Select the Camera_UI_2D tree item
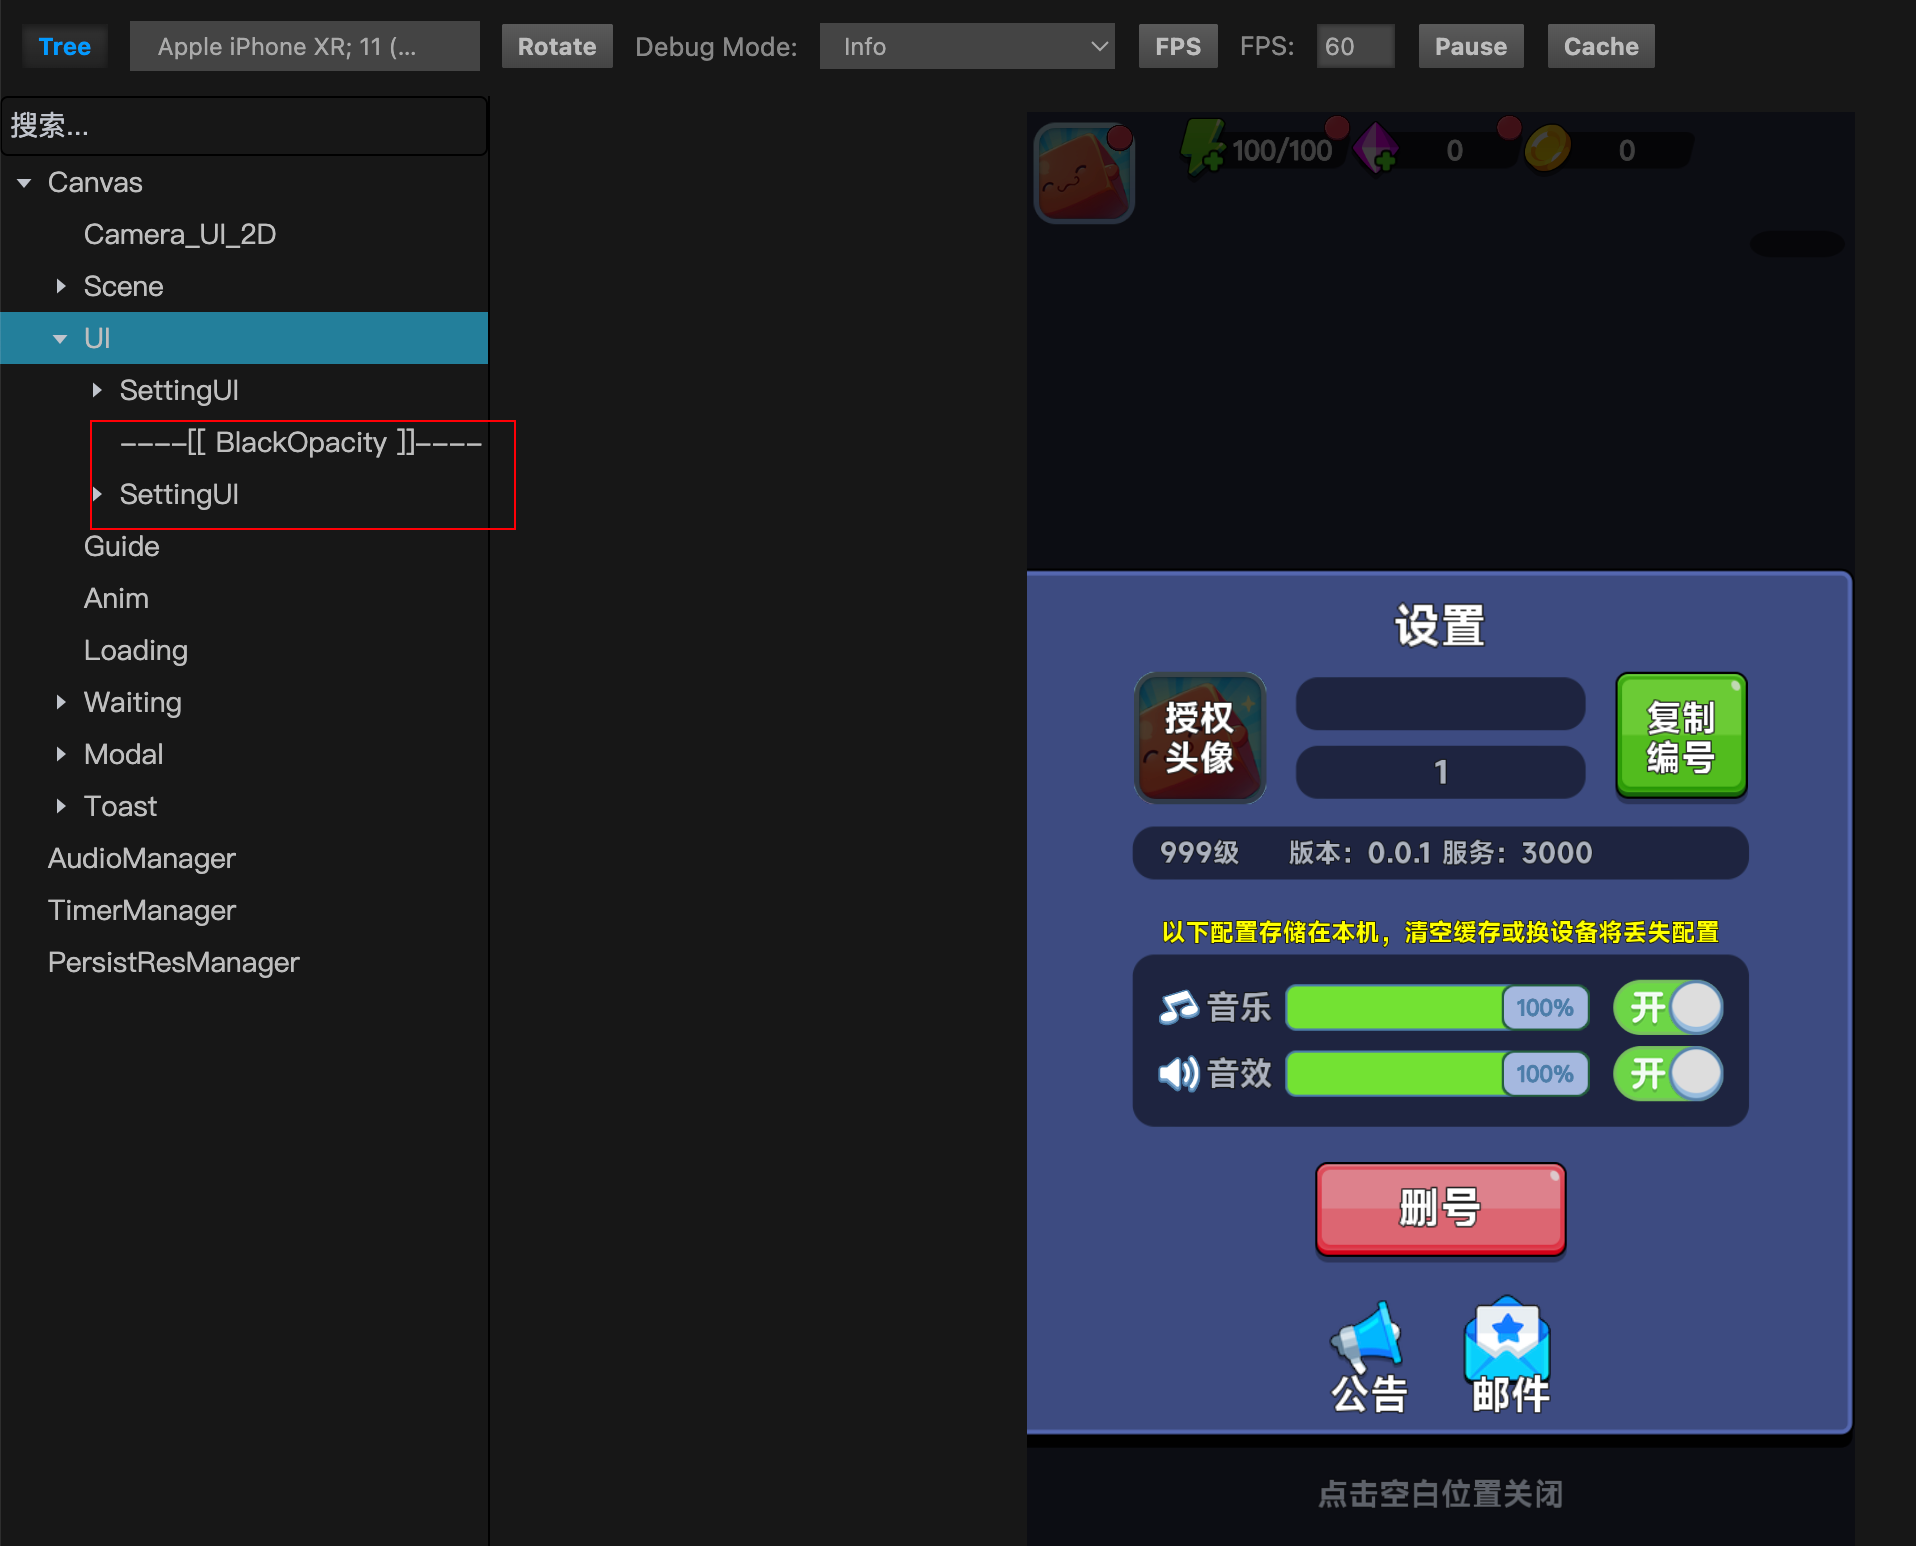This screenshot has width=1916, height=1546. click(x=180, y=235)
